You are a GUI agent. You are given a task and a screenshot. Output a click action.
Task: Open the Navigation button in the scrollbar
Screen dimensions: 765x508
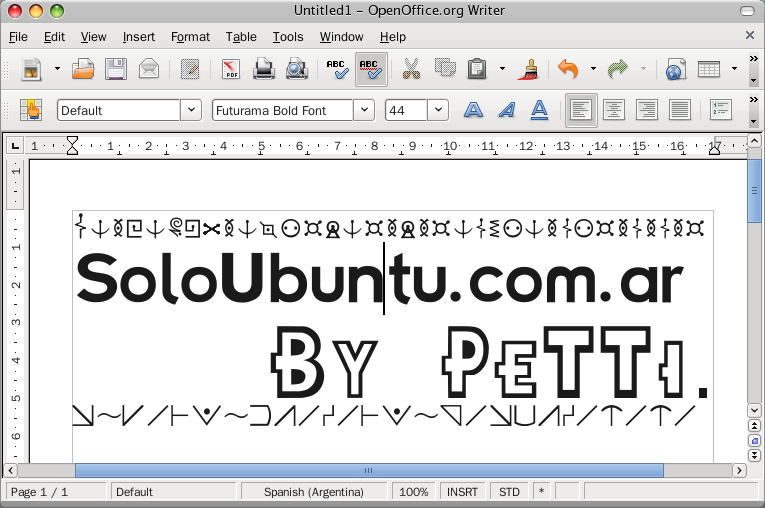tap(754, 441)
